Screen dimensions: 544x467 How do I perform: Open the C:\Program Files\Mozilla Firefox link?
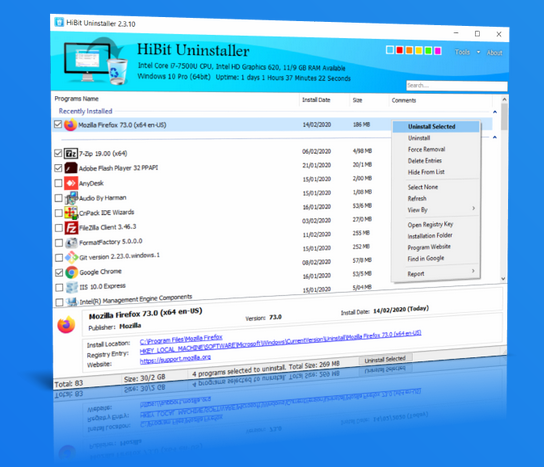pos(181,339)
